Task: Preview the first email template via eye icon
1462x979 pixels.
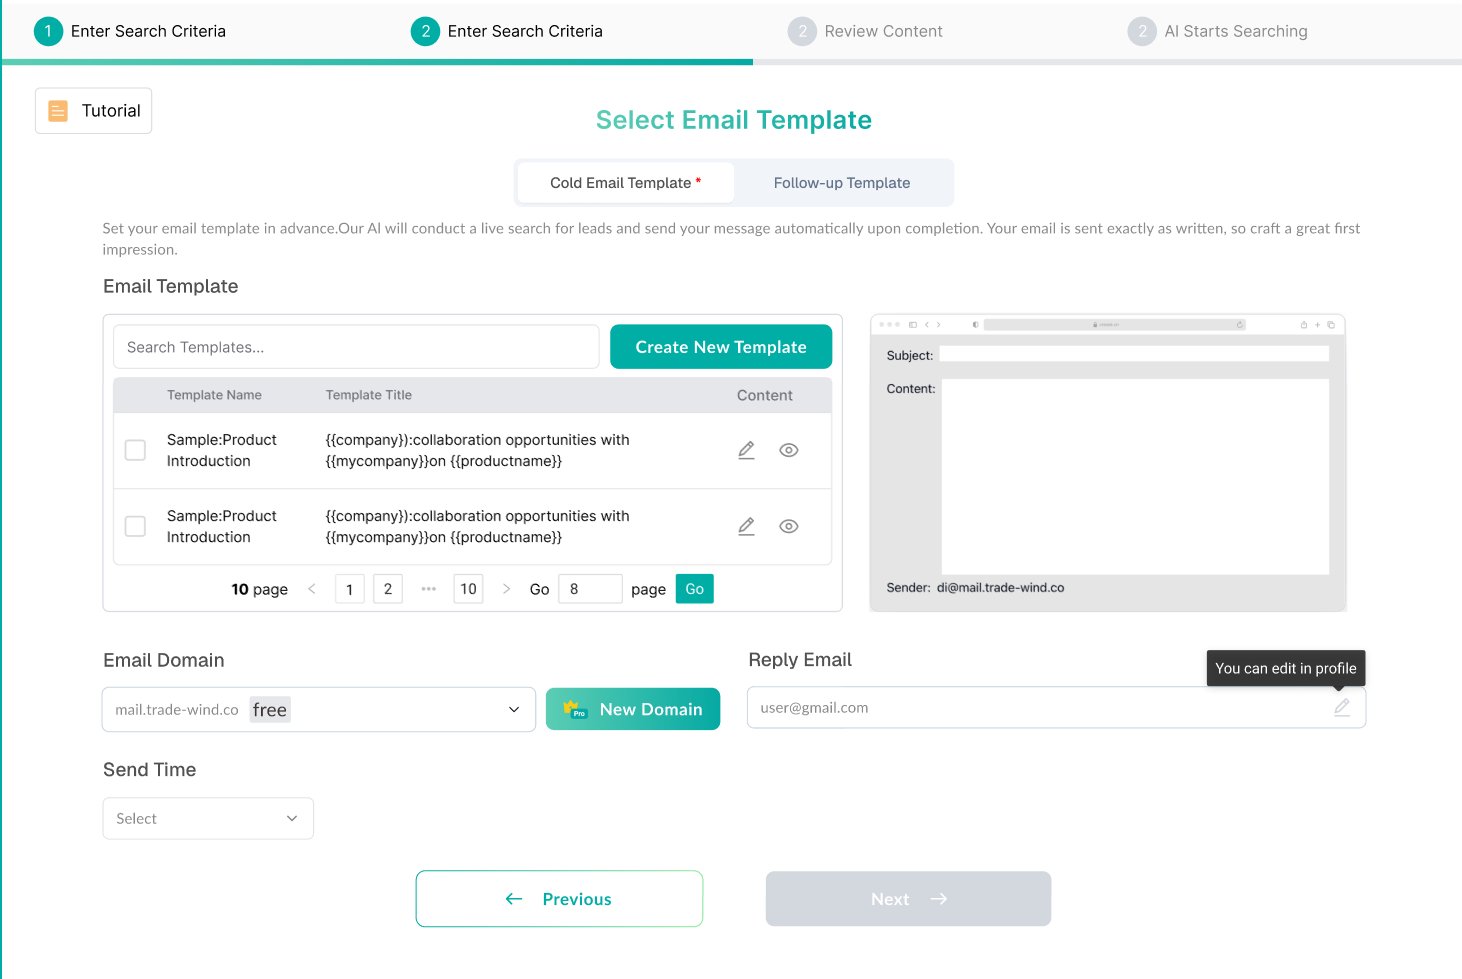Action: tap(789, 450)
